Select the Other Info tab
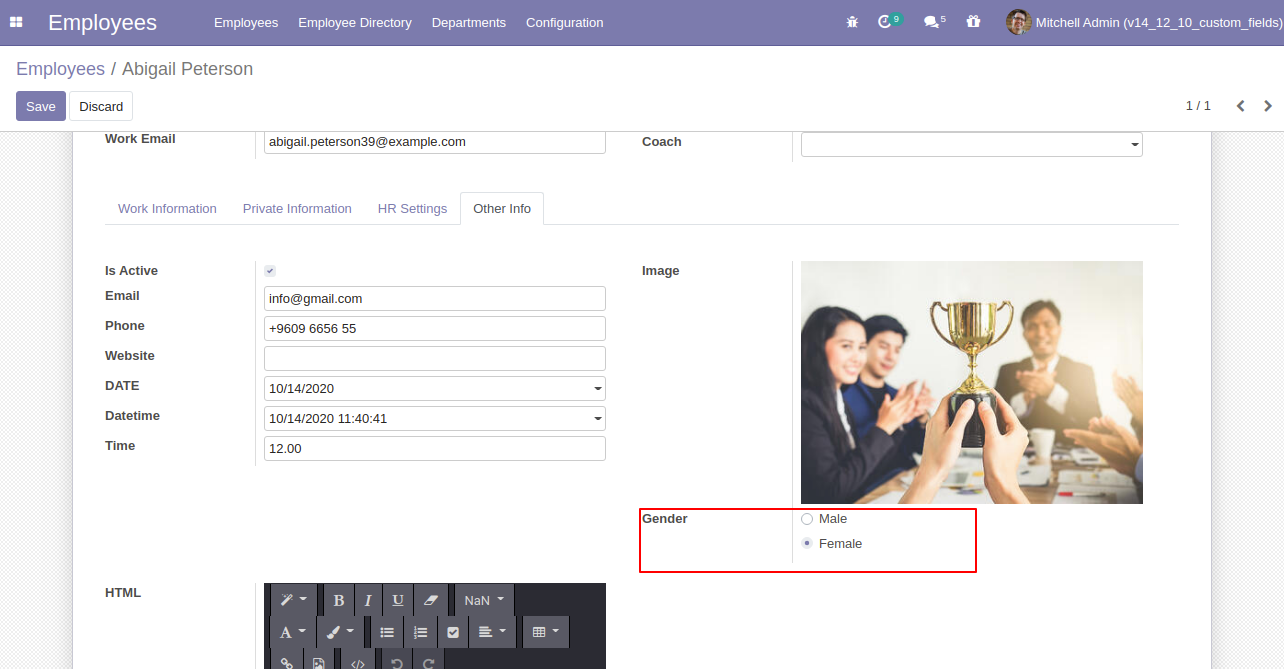Screen dimensions: 1284x669 tap(502, 209)
